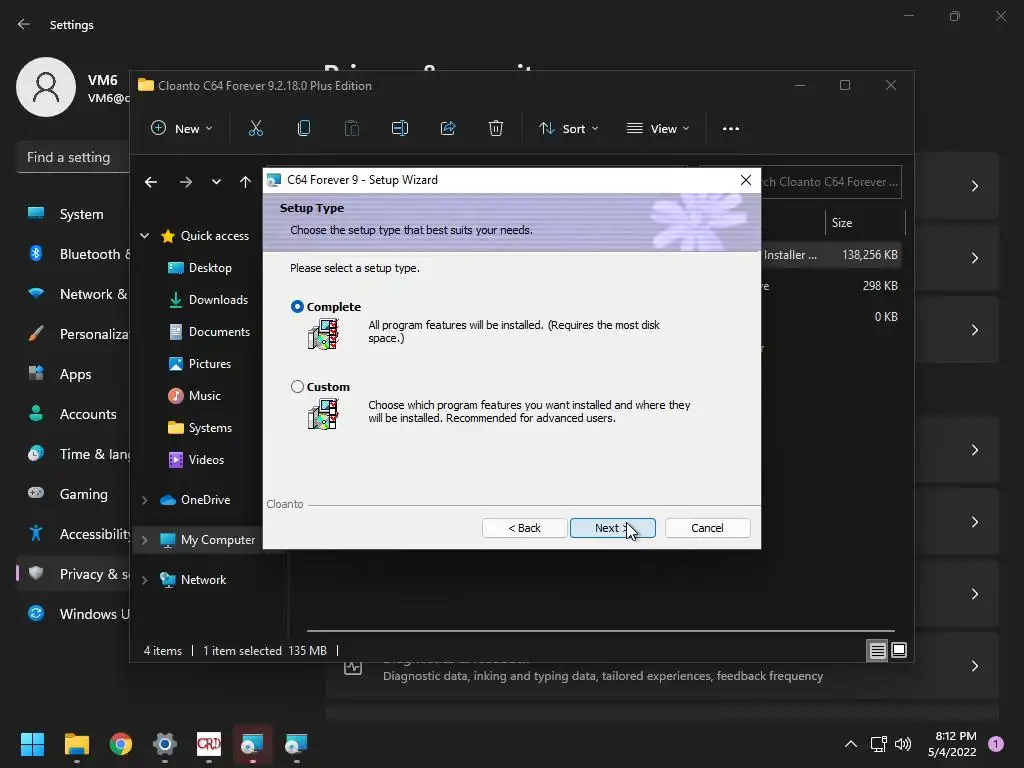Cancel the C64 Forever setup
The width and height of the screenshot is (1024, 768).
[x=707, y=528]
